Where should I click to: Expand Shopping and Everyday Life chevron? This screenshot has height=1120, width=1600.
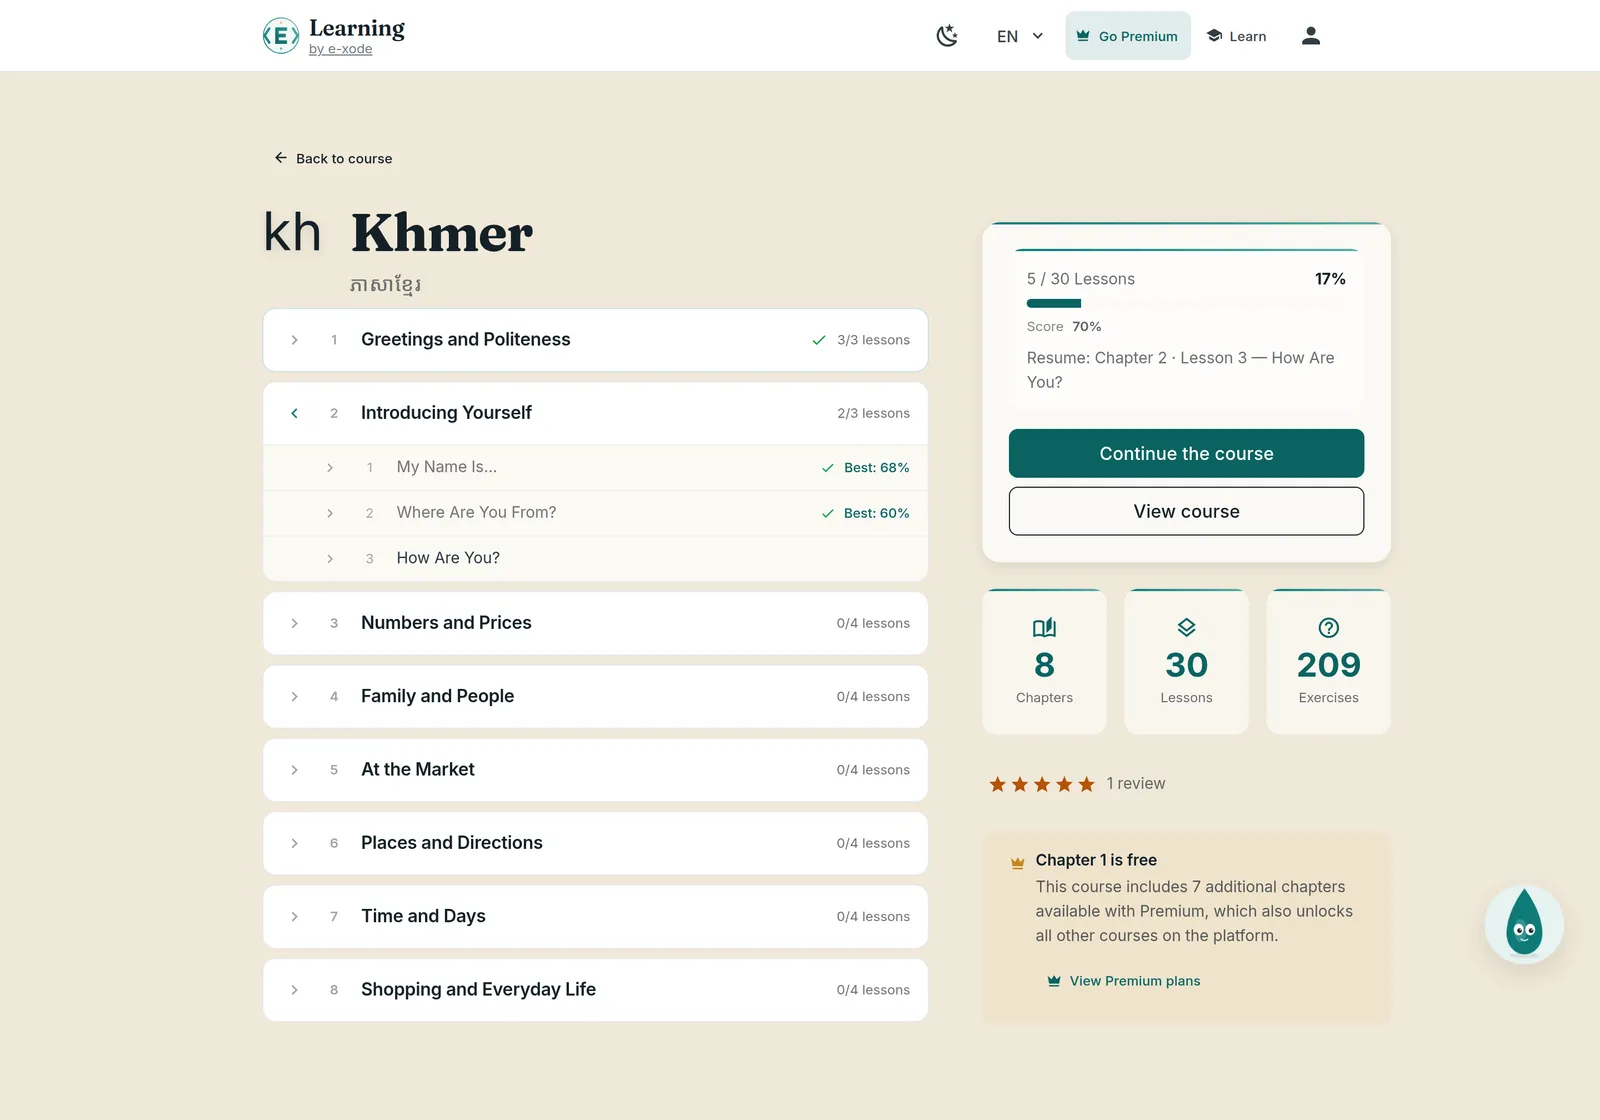coord(294,990)
